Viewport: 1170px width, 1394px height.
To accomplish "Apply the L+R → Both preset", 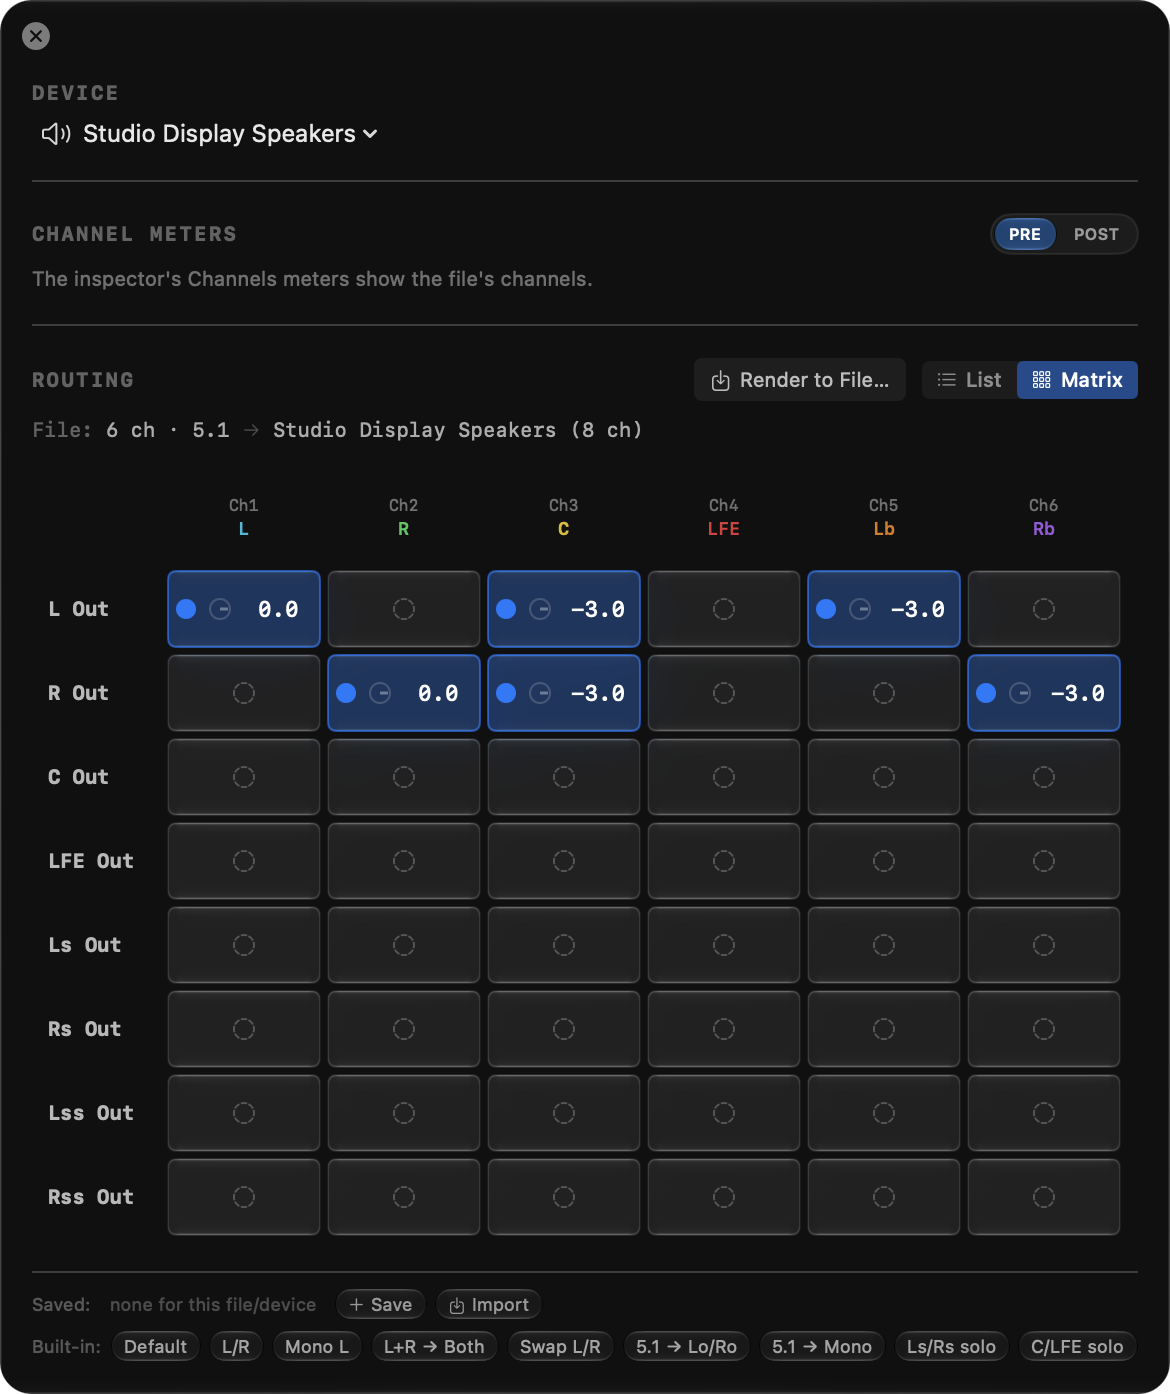I will [434, 1347].
